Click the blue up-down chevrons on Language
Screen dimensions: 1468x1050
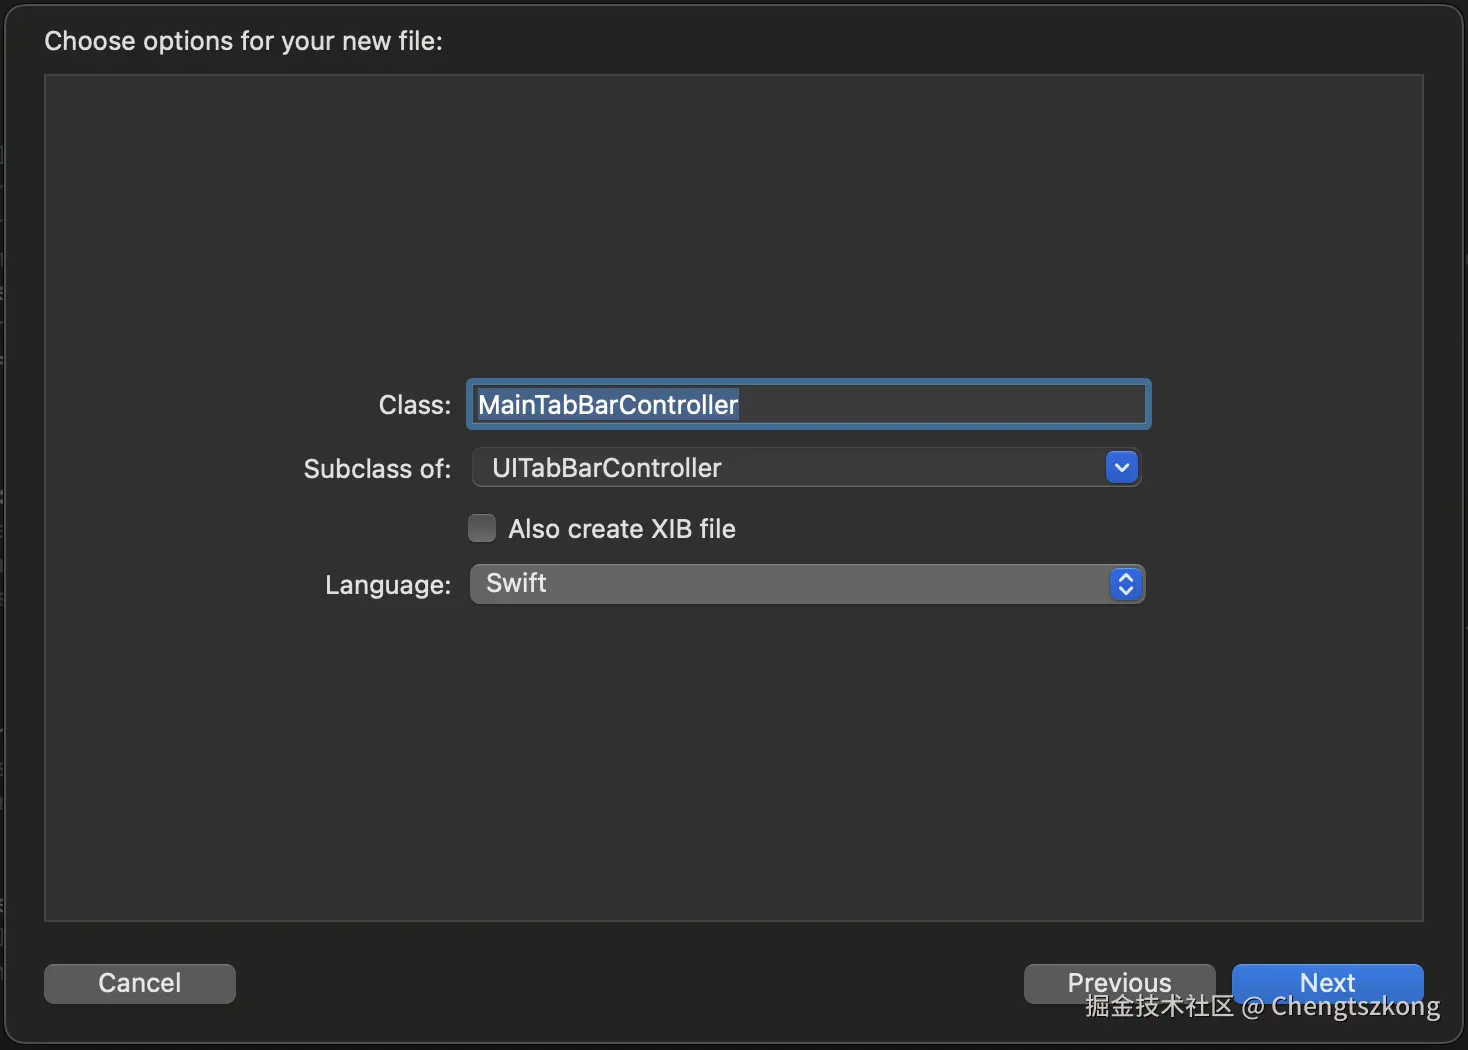point(1126,584)
